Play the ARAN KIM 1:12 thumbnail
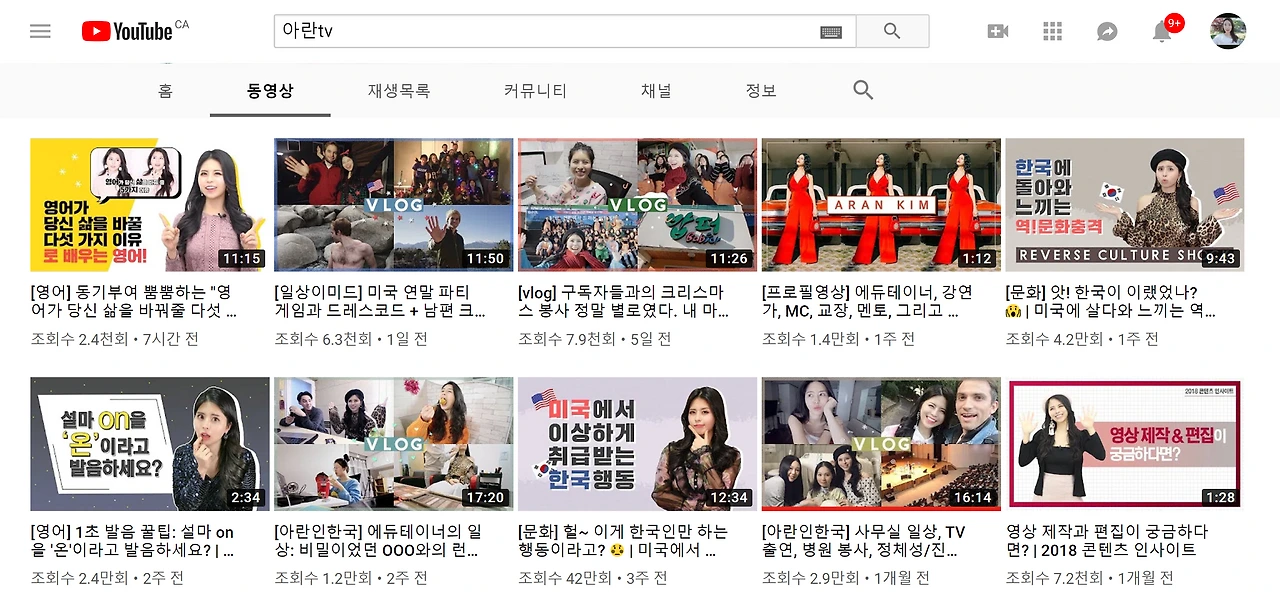1280x596 pixels. 881,205
